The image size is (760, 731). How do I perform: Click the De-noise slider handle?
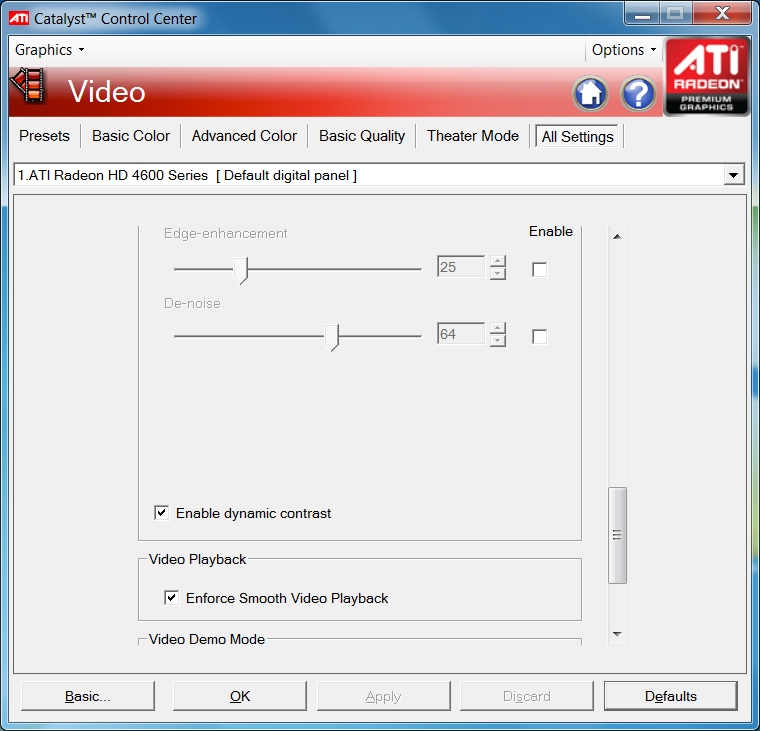(332, 337)
